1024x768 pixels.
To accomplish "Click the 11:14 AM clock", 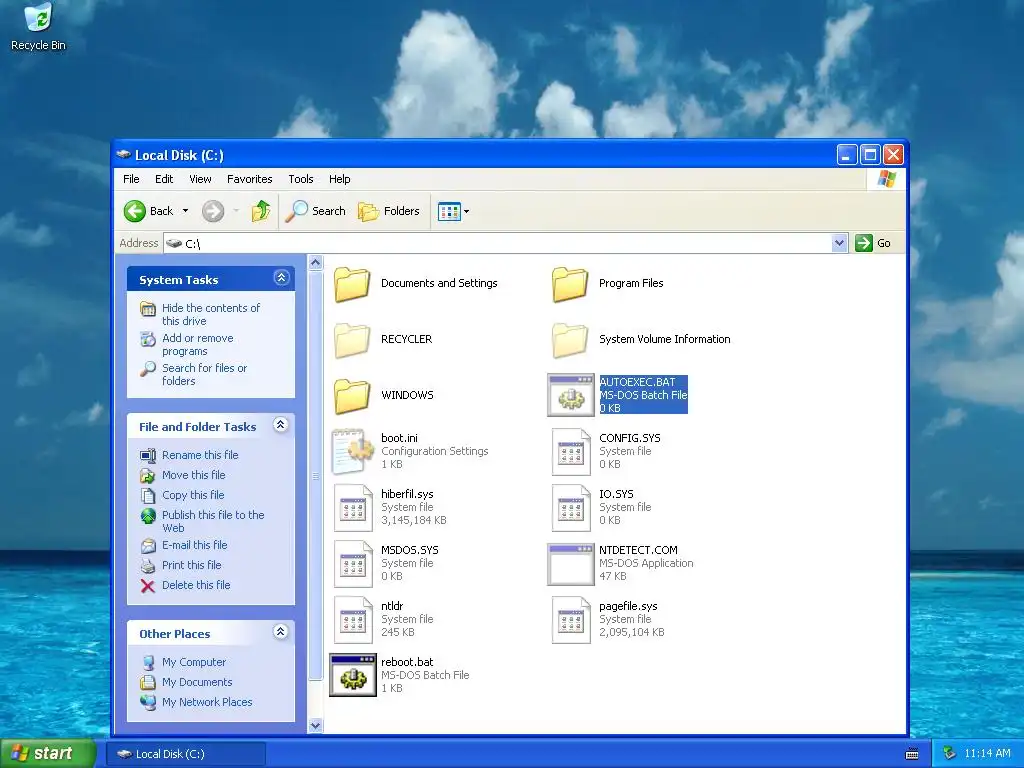I will [x=987, y=754].
